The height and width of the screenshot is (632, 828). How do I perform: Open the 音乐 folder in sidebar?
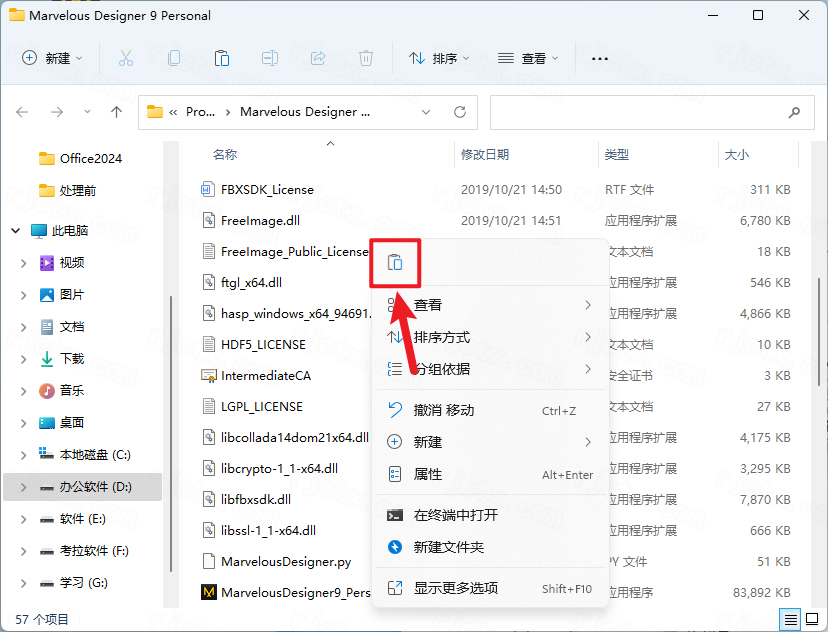tap(62, 391)
